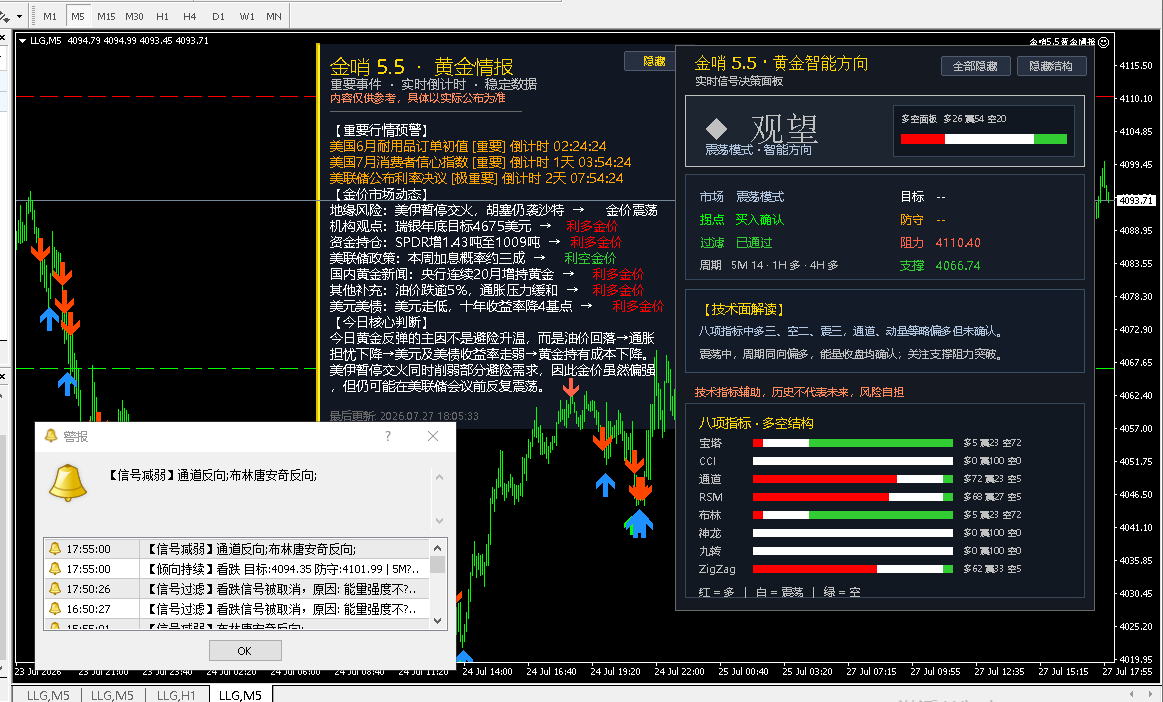This screenshot has height=702, width=1163.
Task: Click the 最后更新 2026.07.27 timestamp
Action: (404, 416)
